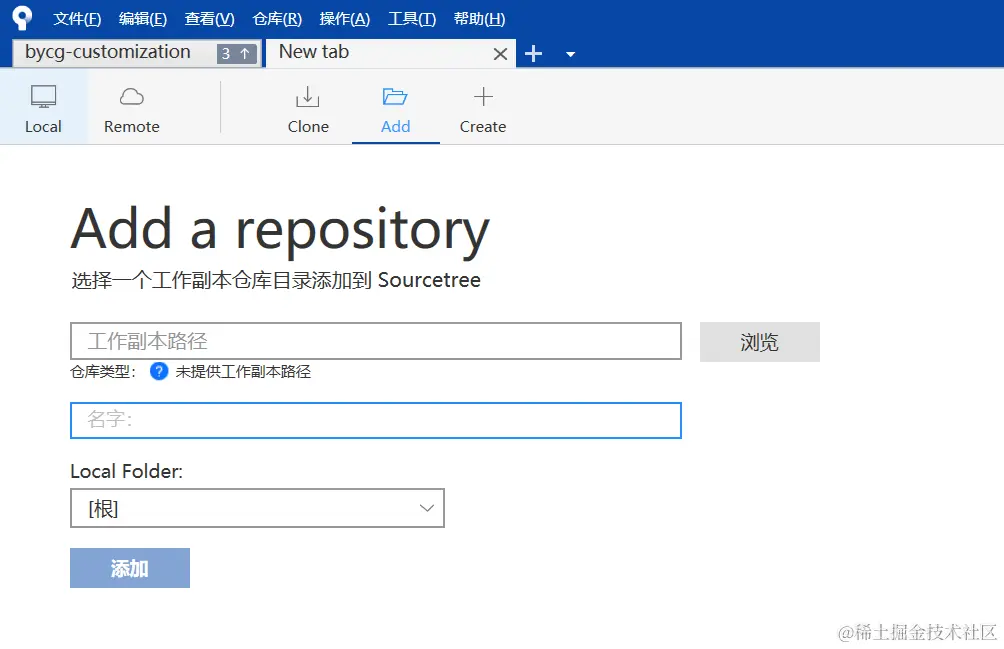Viewport: 1004px width, 649px height.
Task: Select the Add repository view
Action: click(396, 108)
